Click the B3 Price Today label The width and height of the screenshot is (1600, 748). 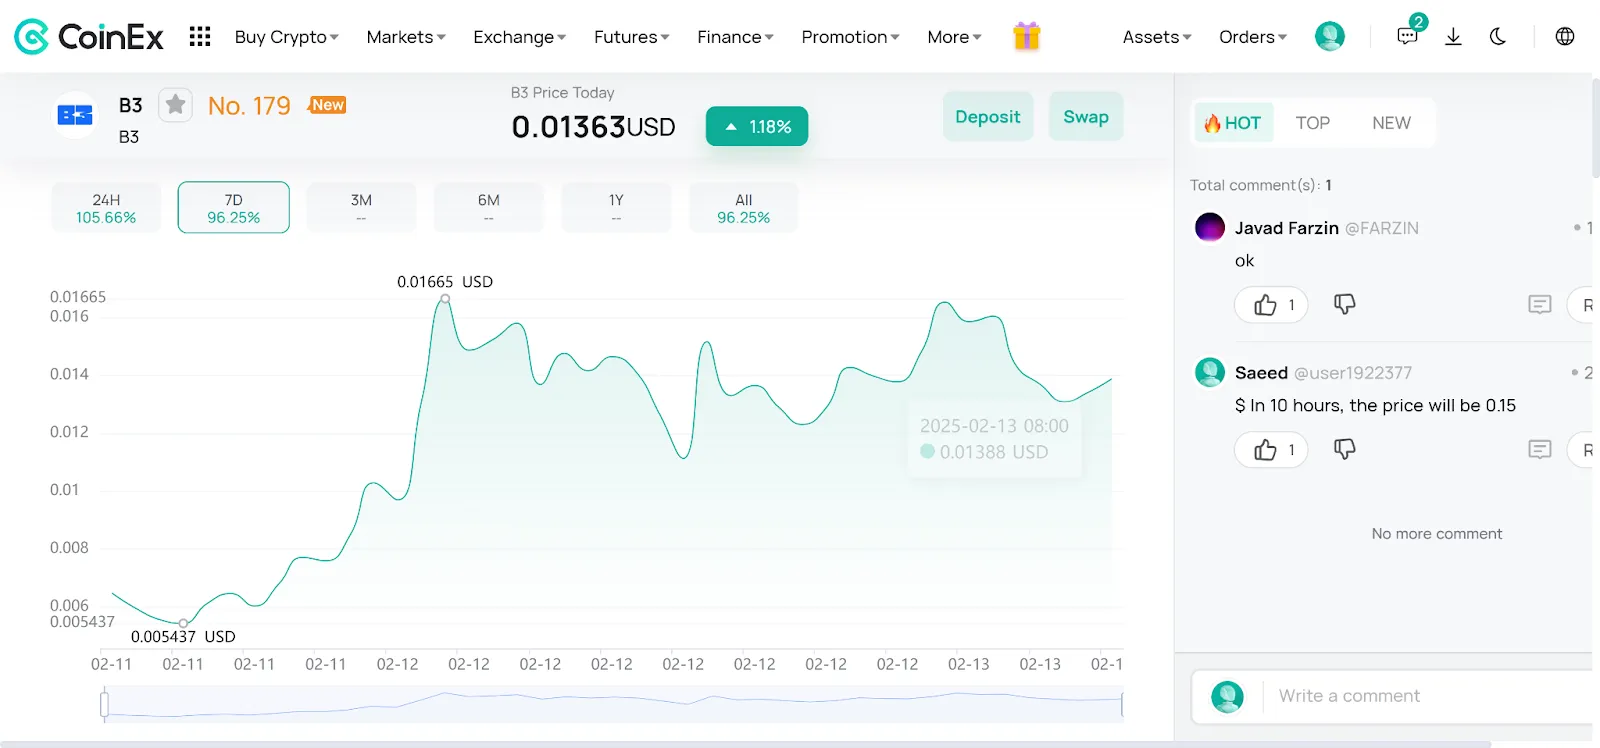(562, 92)
